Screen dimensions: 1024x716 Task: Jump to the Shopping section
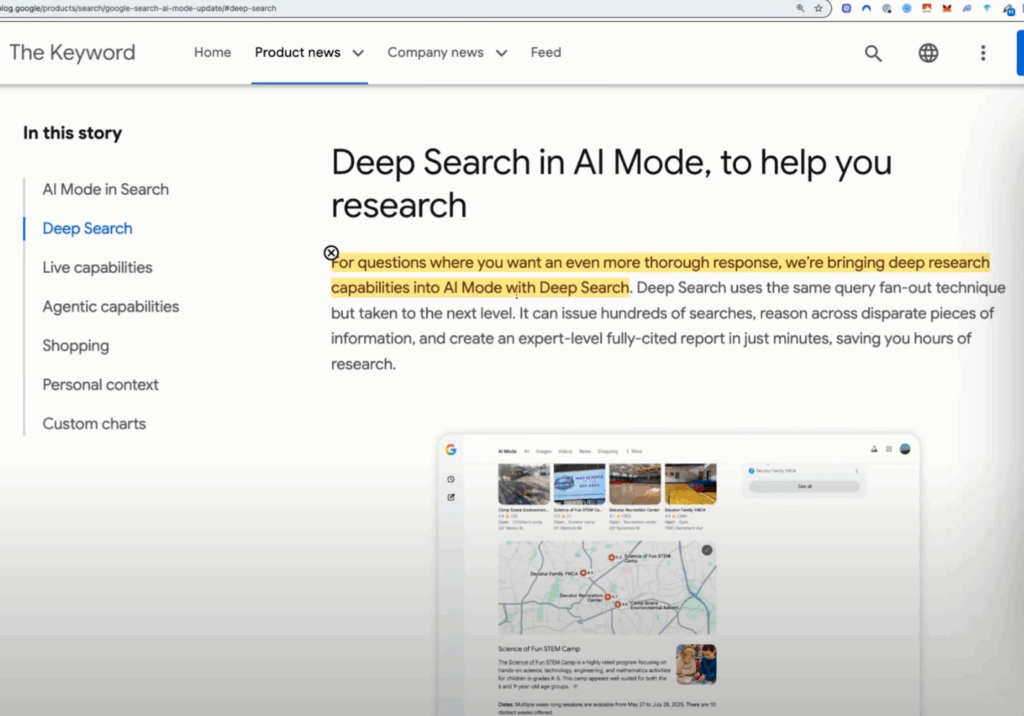[x=76, y=346]
